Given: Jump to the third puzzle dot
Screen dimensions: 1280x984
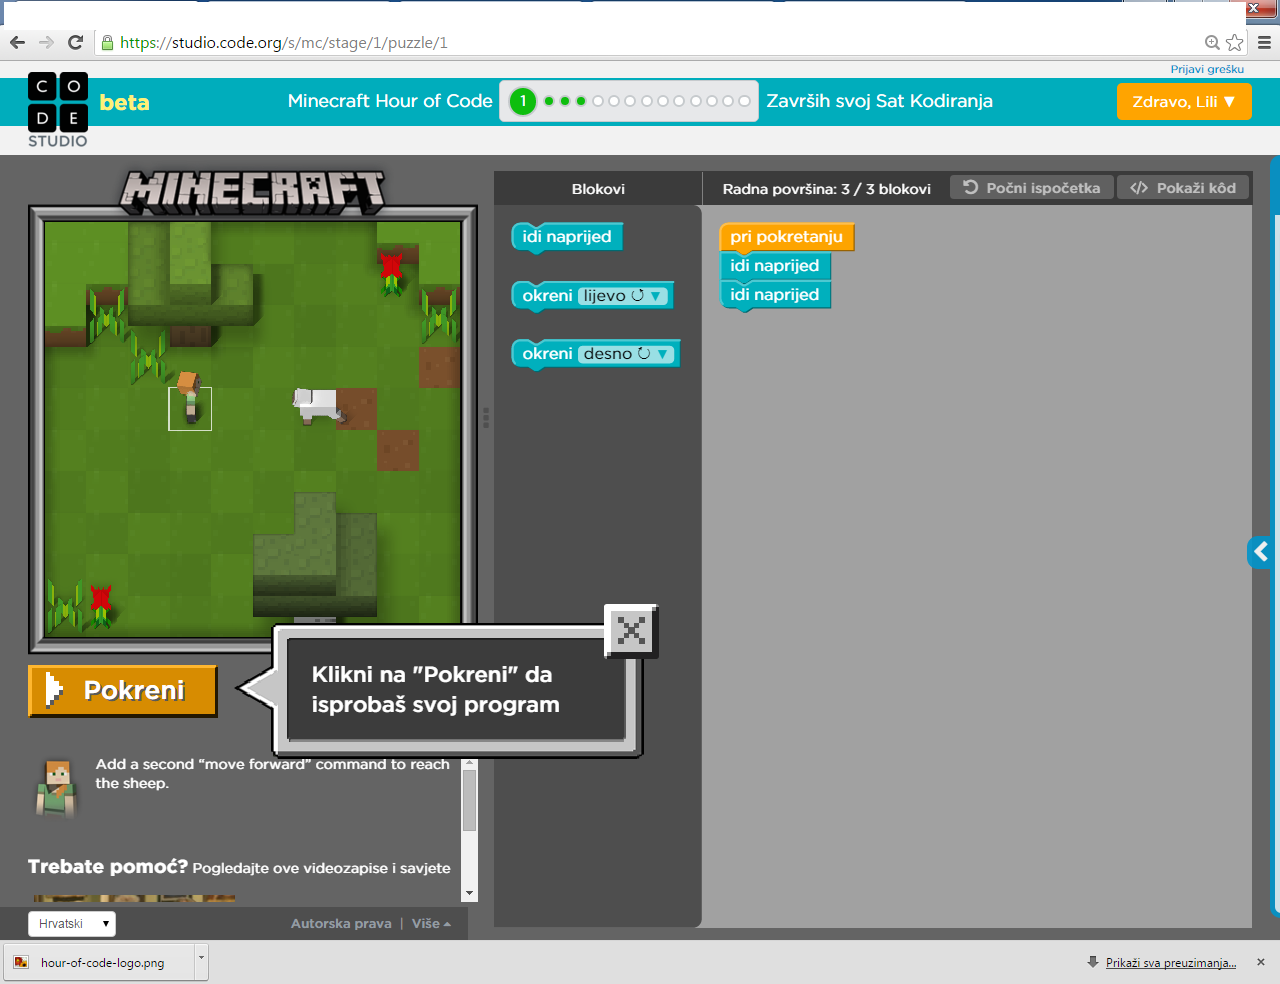Looking at the screenshot, I should (581, 101).
